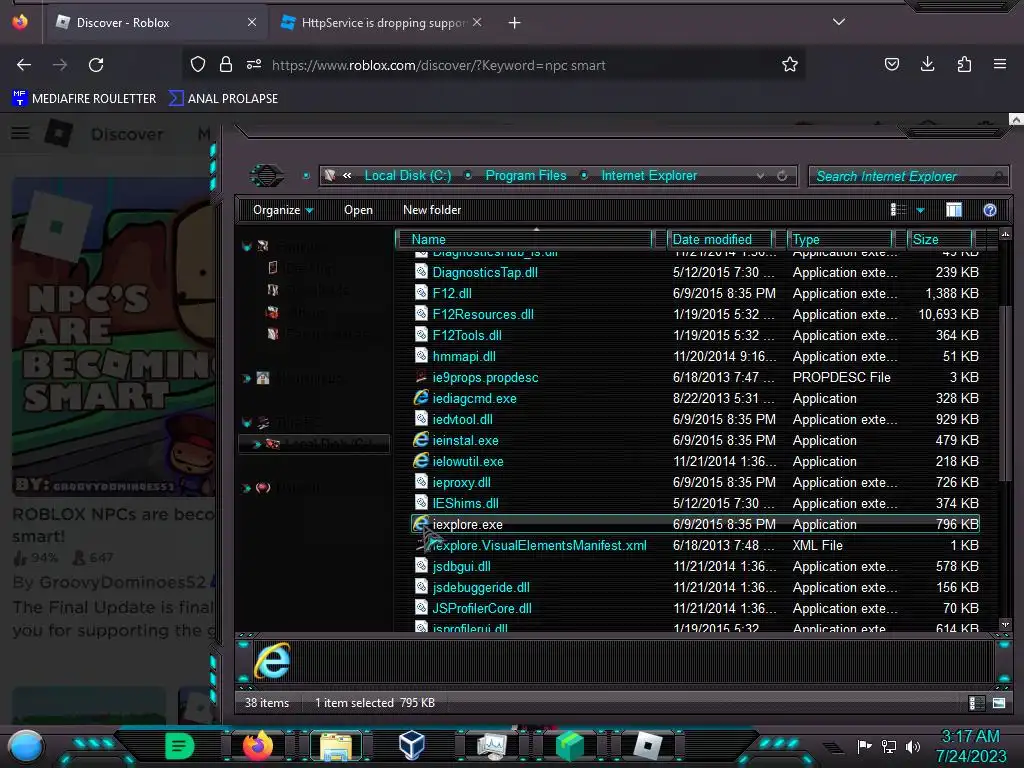Show site security info via padlock icon
The image size is (1024, 768).
pos(226,64)
